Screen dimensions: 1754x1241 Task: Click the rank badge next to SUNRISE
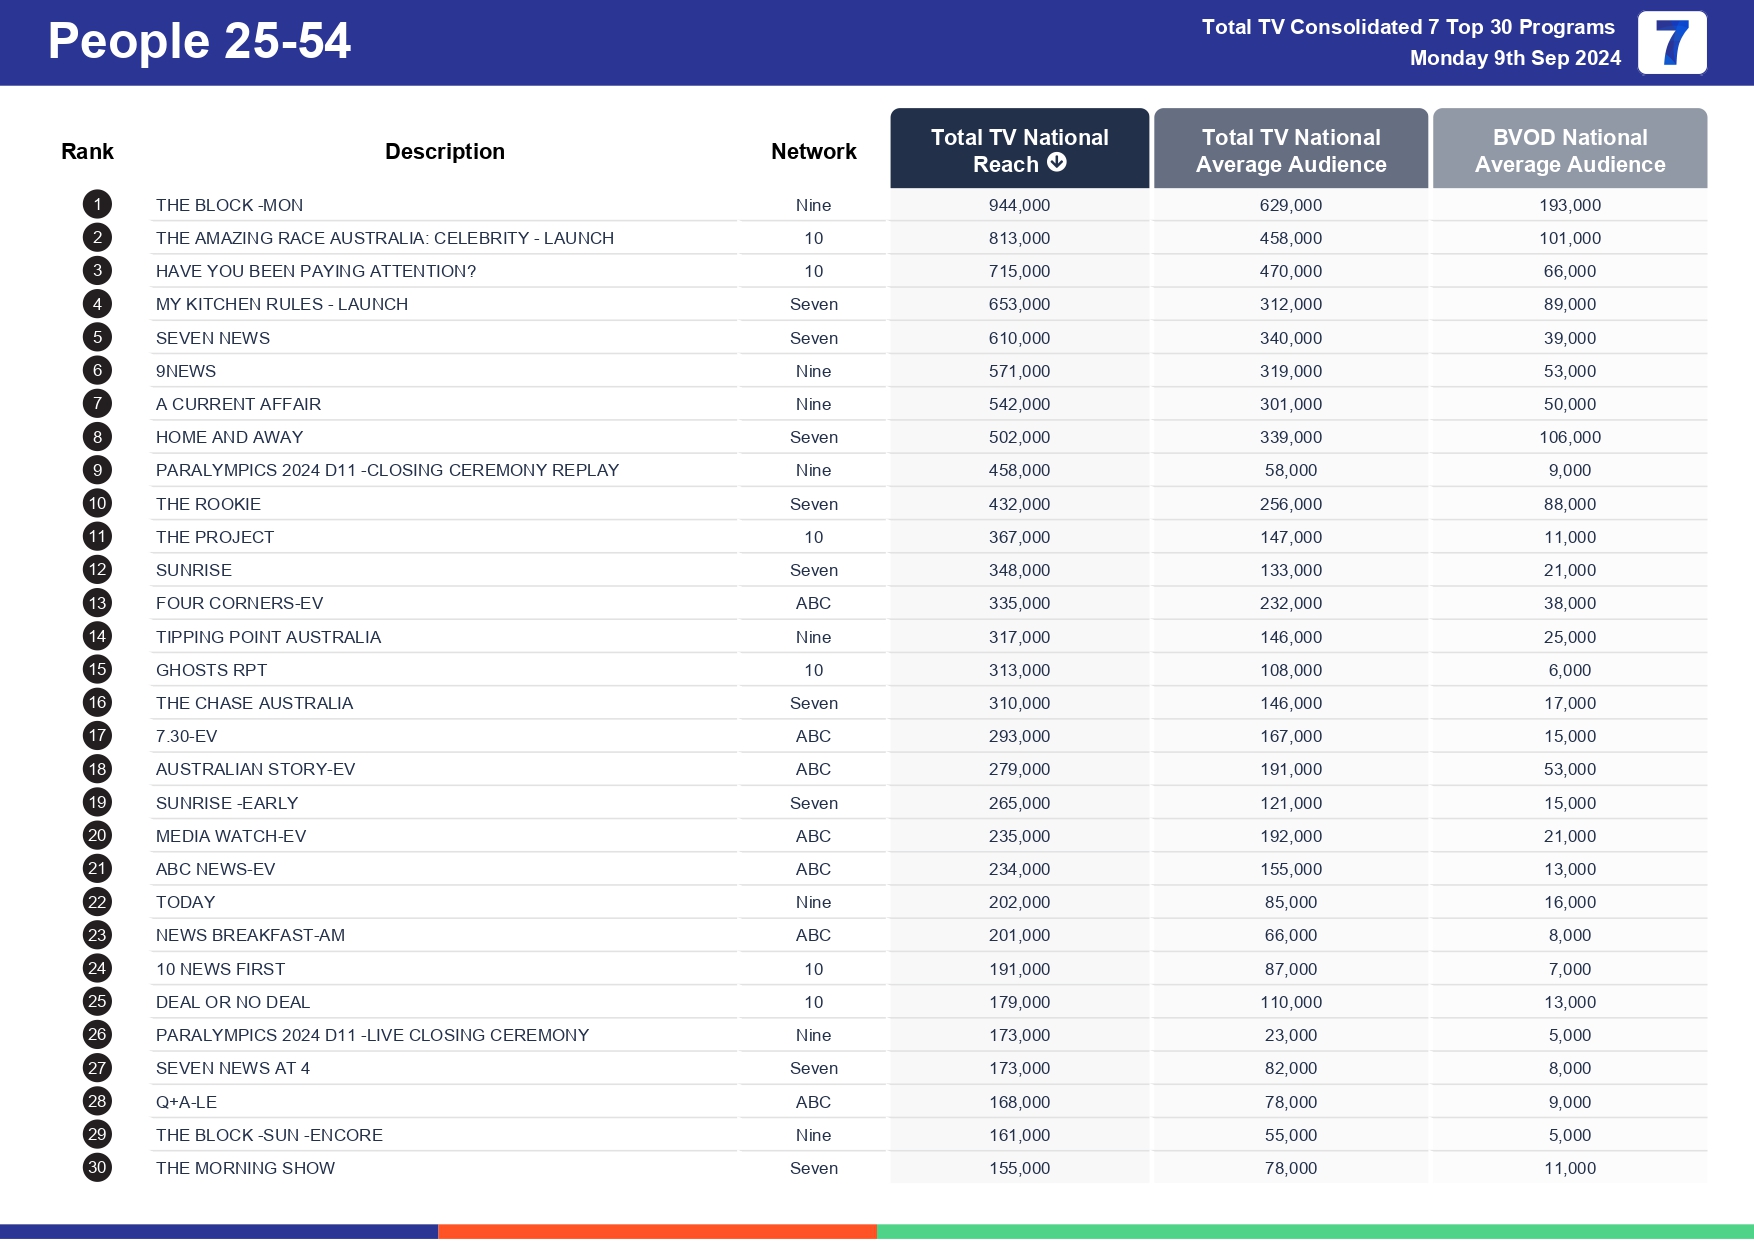[96, 570]
